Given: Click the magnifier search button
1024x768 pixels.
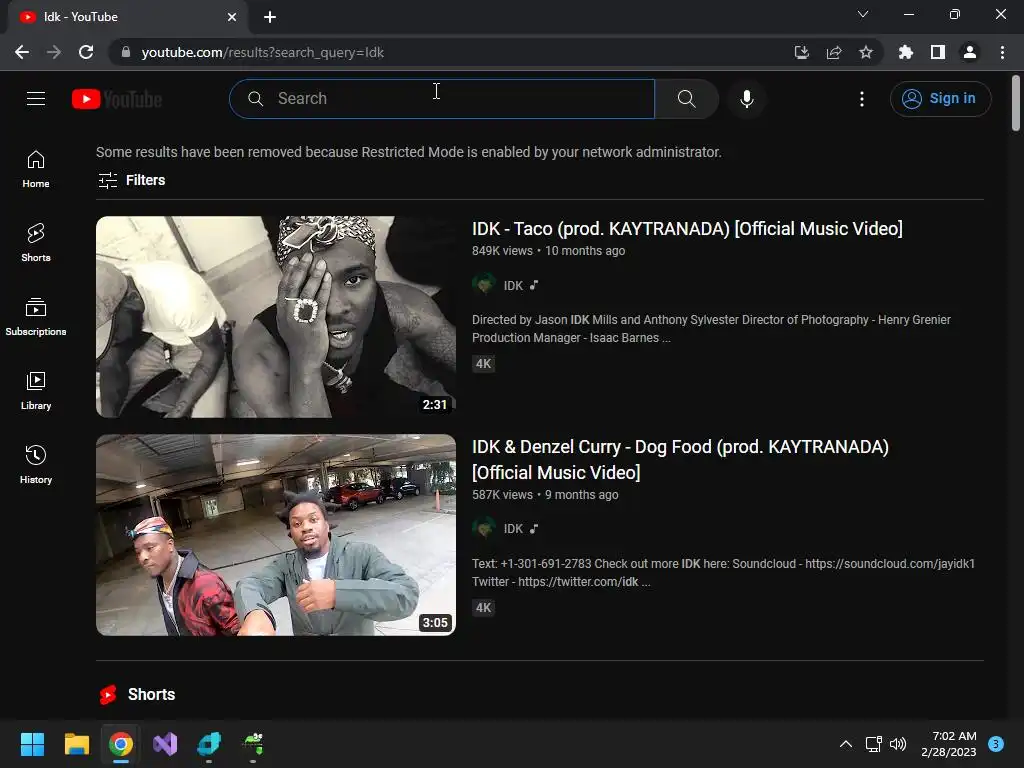Looking at the screenshot, I should [x=686, y=99].
